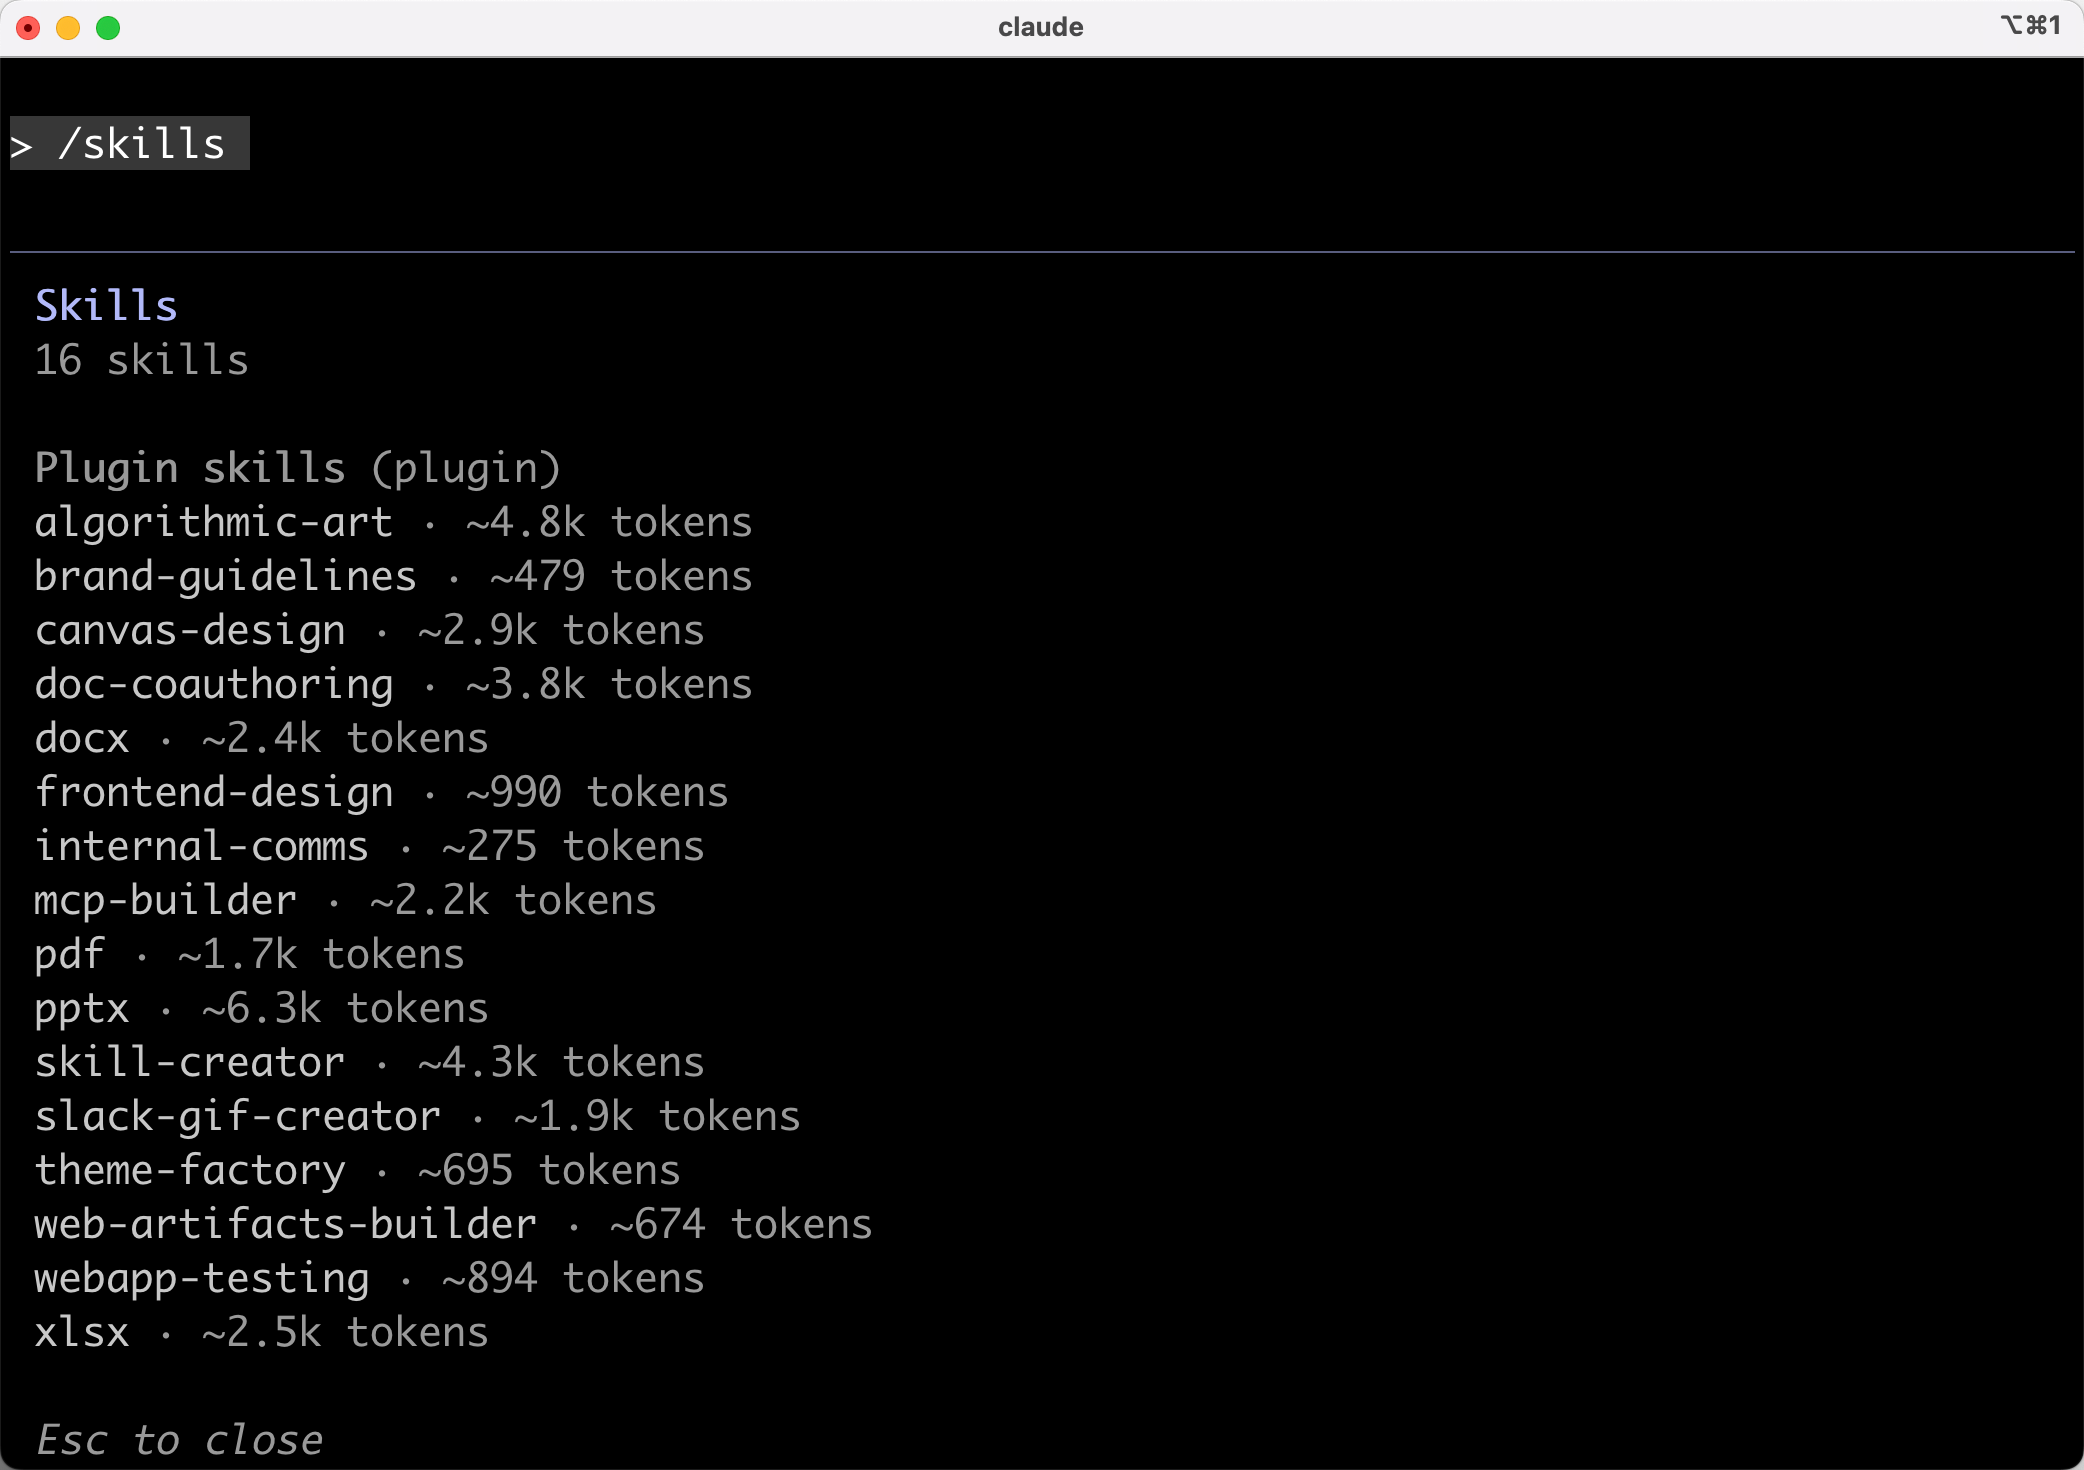Select the algorithmic-art skill entry

pos(213,523)
